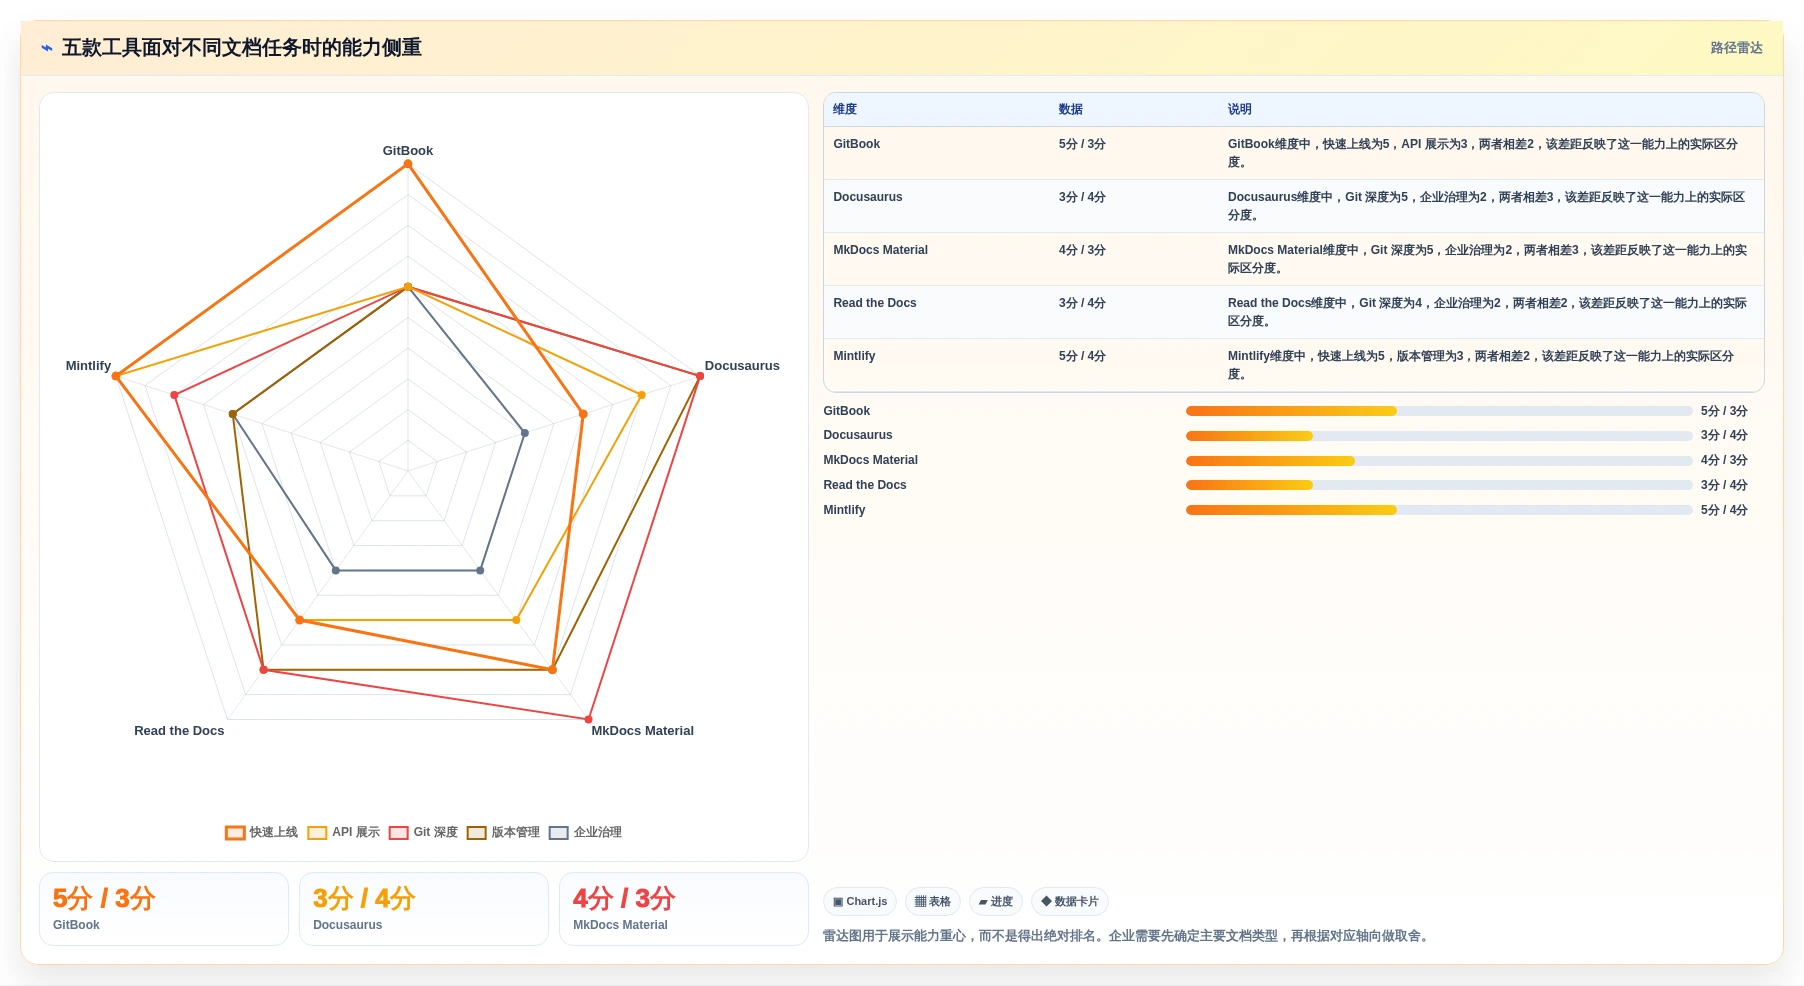Click the 路径雷达 label in header
This screenshot has width=1804, height=986.
pyautogui.click(x=1736, y=48)
